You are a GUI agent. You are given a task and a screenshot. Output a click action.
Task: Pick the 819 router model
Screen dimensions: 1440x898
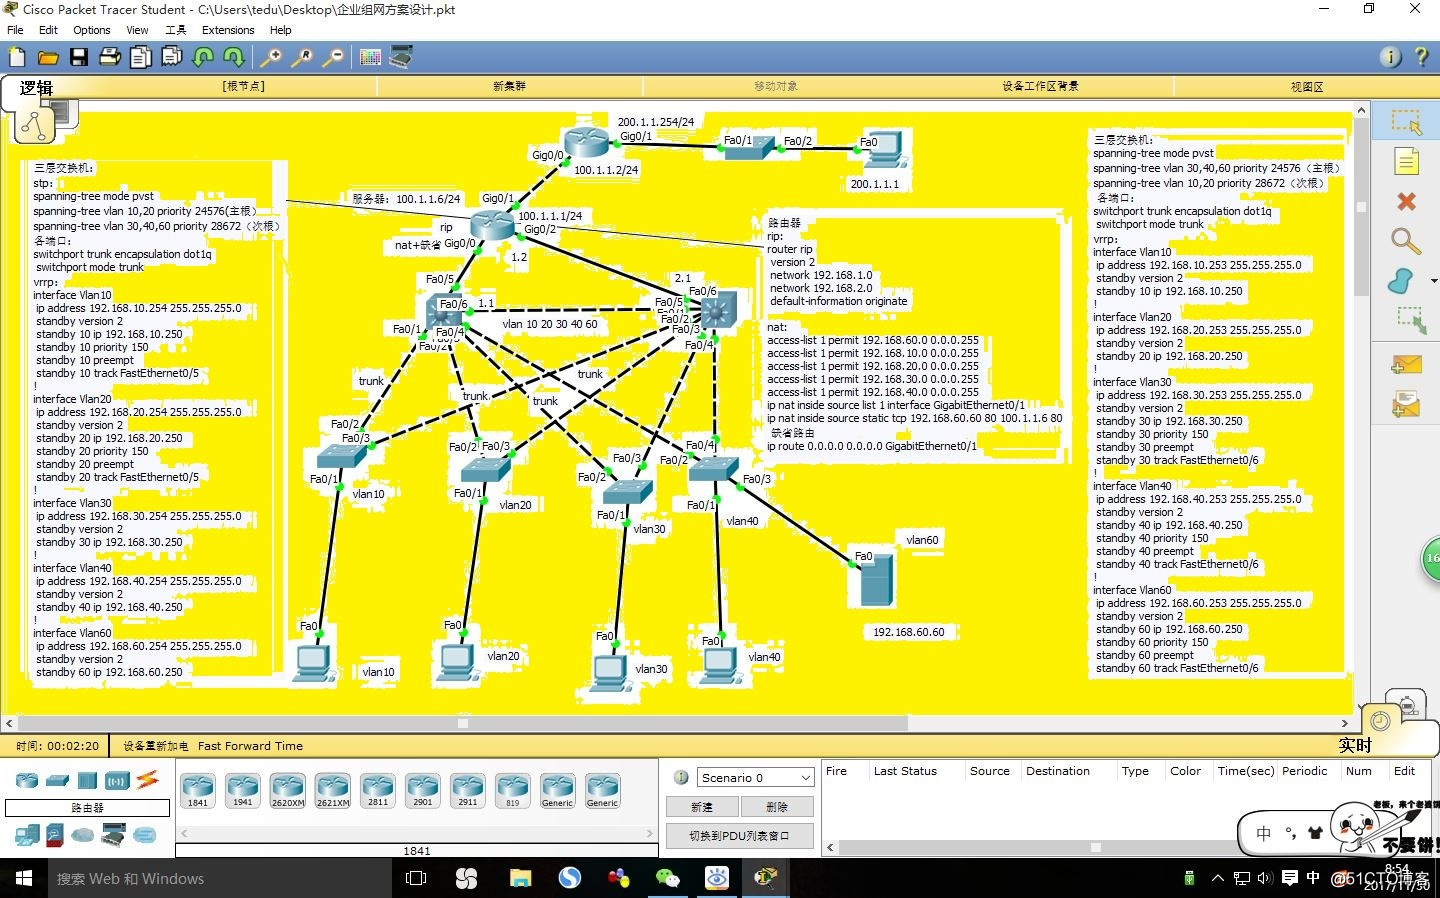click(x=513, y=790)
